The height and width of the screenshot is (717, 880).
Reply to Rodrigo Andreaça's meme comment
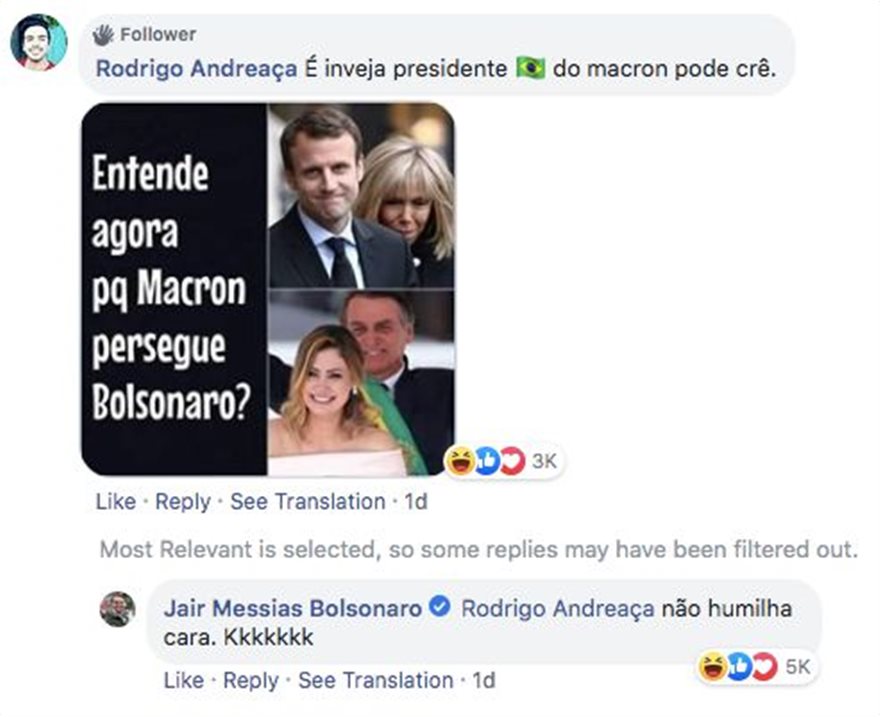[x=183, y=501]
